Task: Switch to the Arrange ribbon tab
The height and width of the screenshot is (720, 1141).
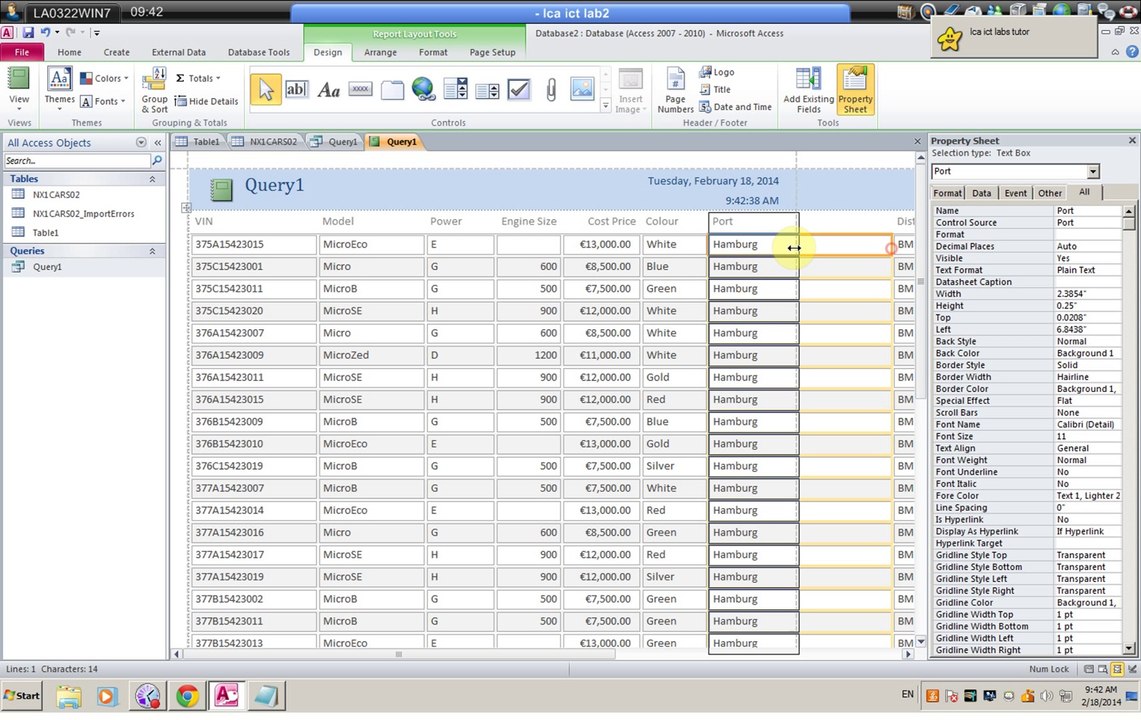Action: (381, 52)
